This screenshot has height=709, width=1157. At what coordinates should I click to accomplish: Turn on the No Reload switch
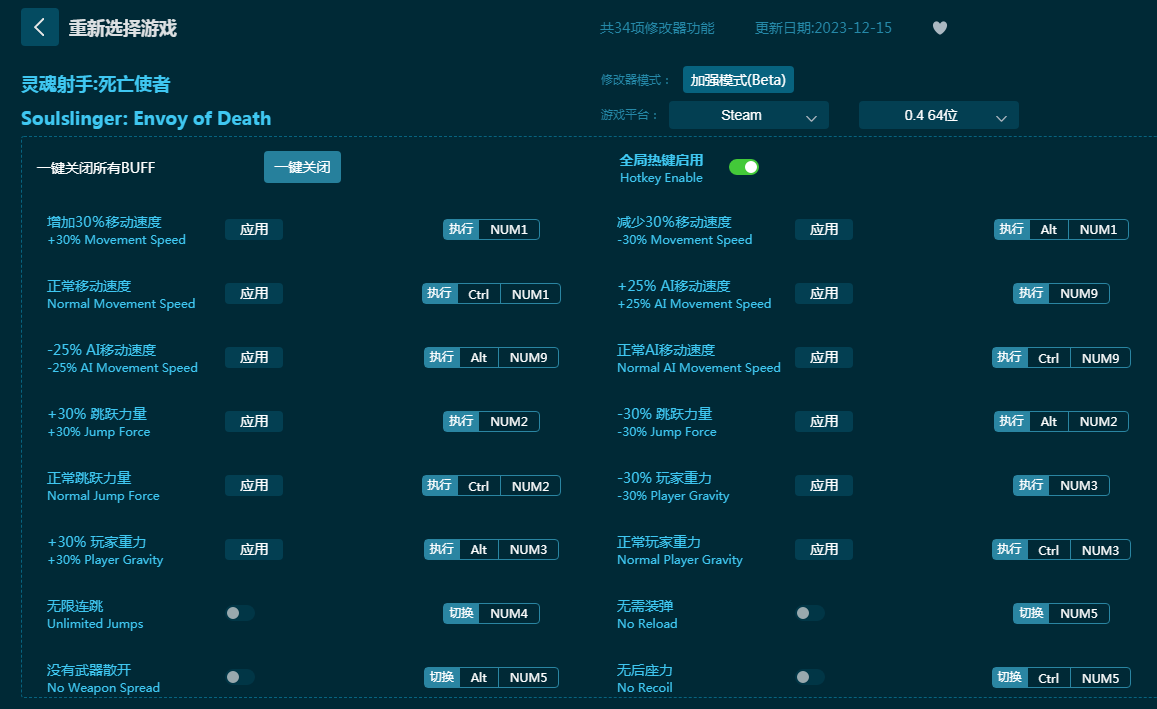810,613
